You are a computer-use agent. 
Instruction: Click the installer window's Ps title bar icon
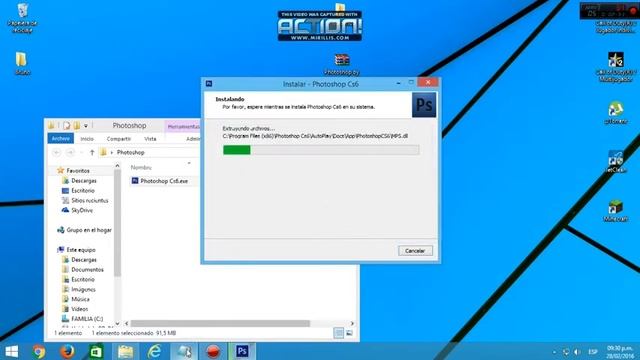pyautogui.click(x=209, y=84)
